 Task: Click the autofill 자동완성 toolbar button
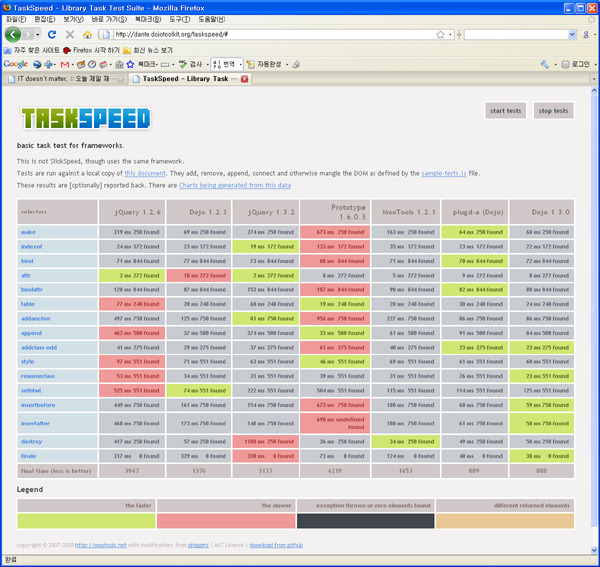click(264, 64)
